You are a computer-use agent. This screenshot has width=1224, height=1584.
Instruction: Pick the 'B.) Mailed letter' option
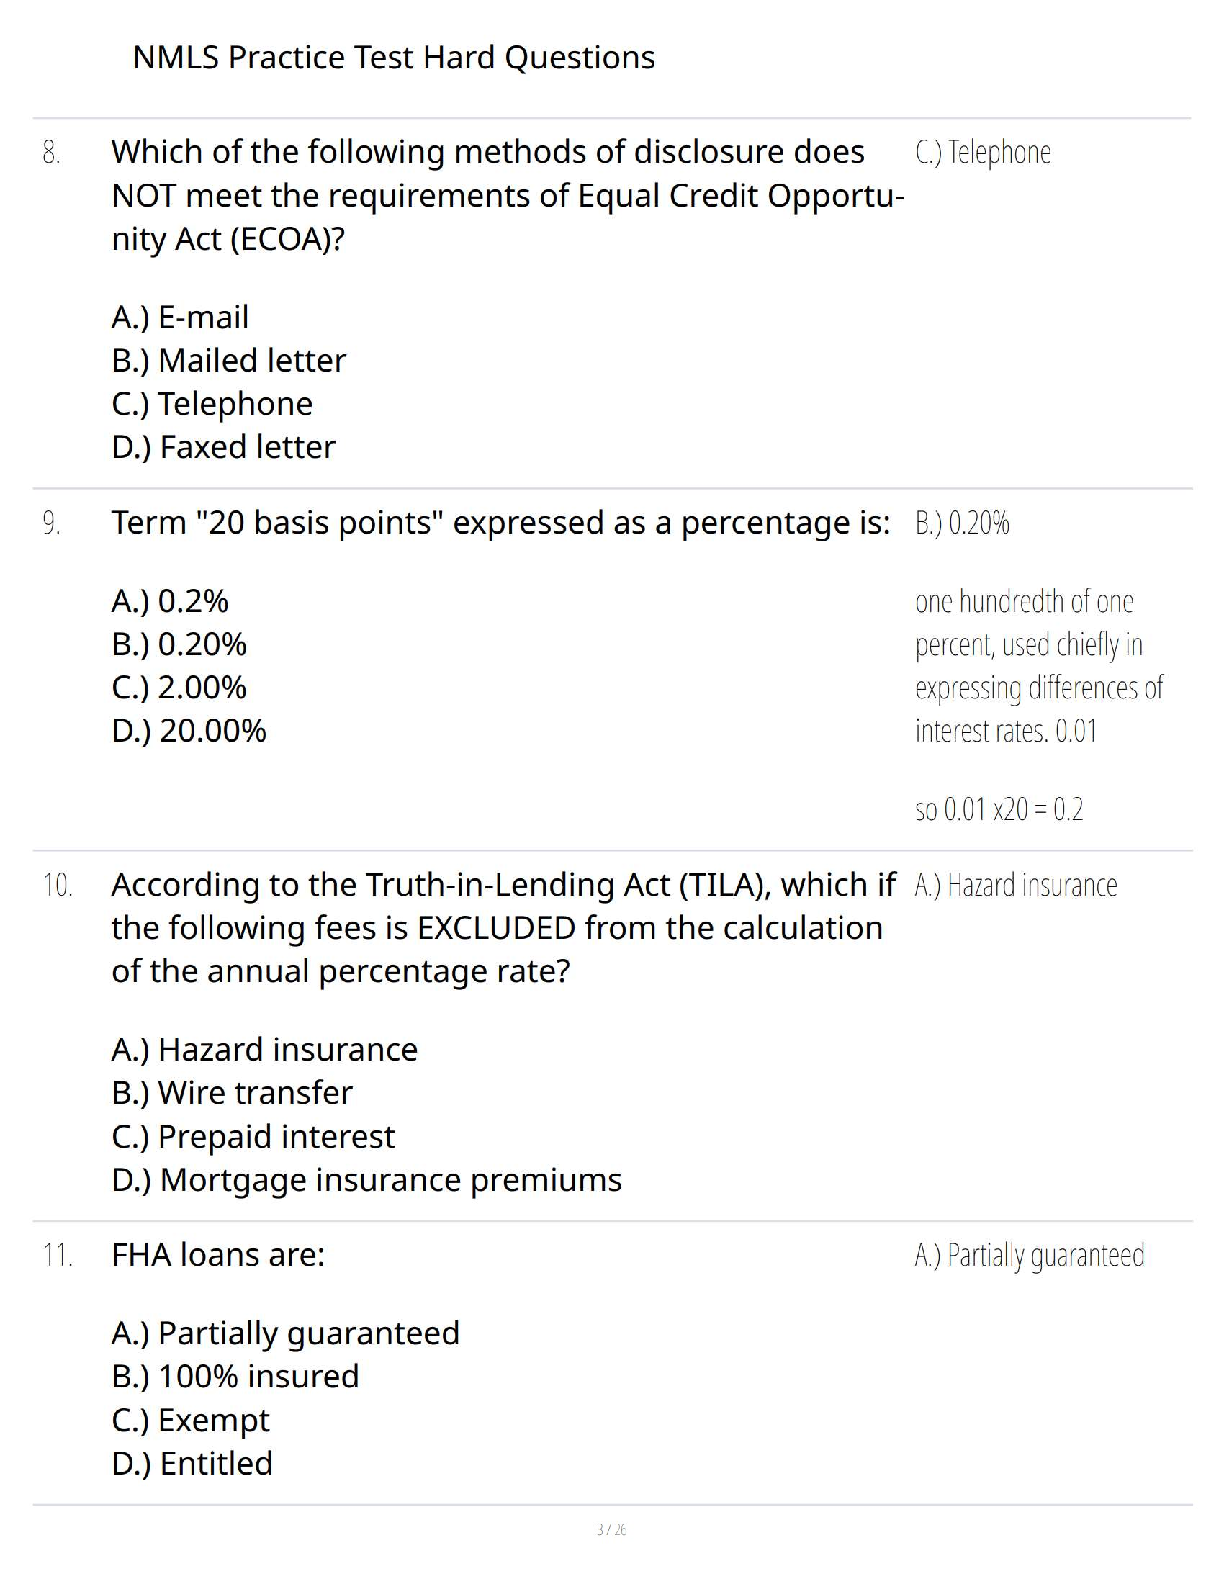coord(228,360)
